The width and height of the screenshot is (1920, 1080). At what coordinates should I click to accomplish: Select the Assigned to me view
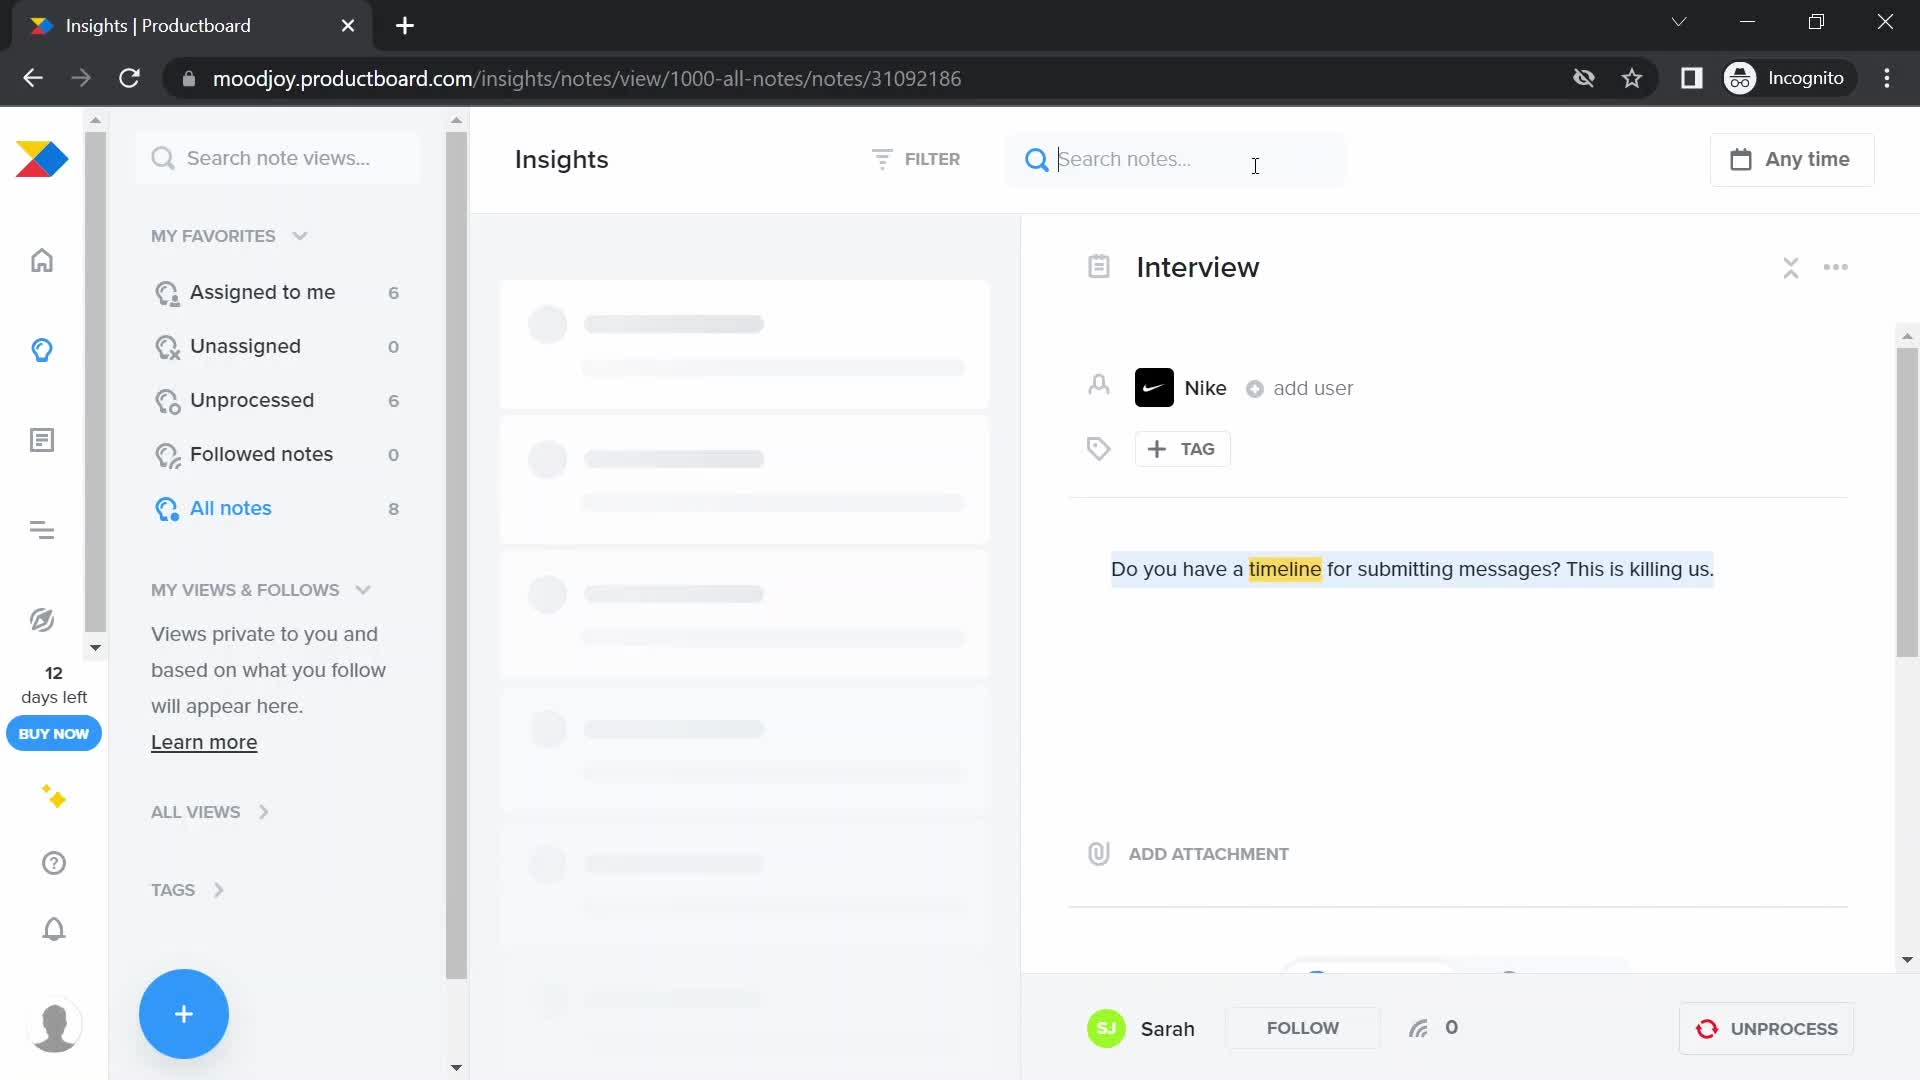coord(262,291)
